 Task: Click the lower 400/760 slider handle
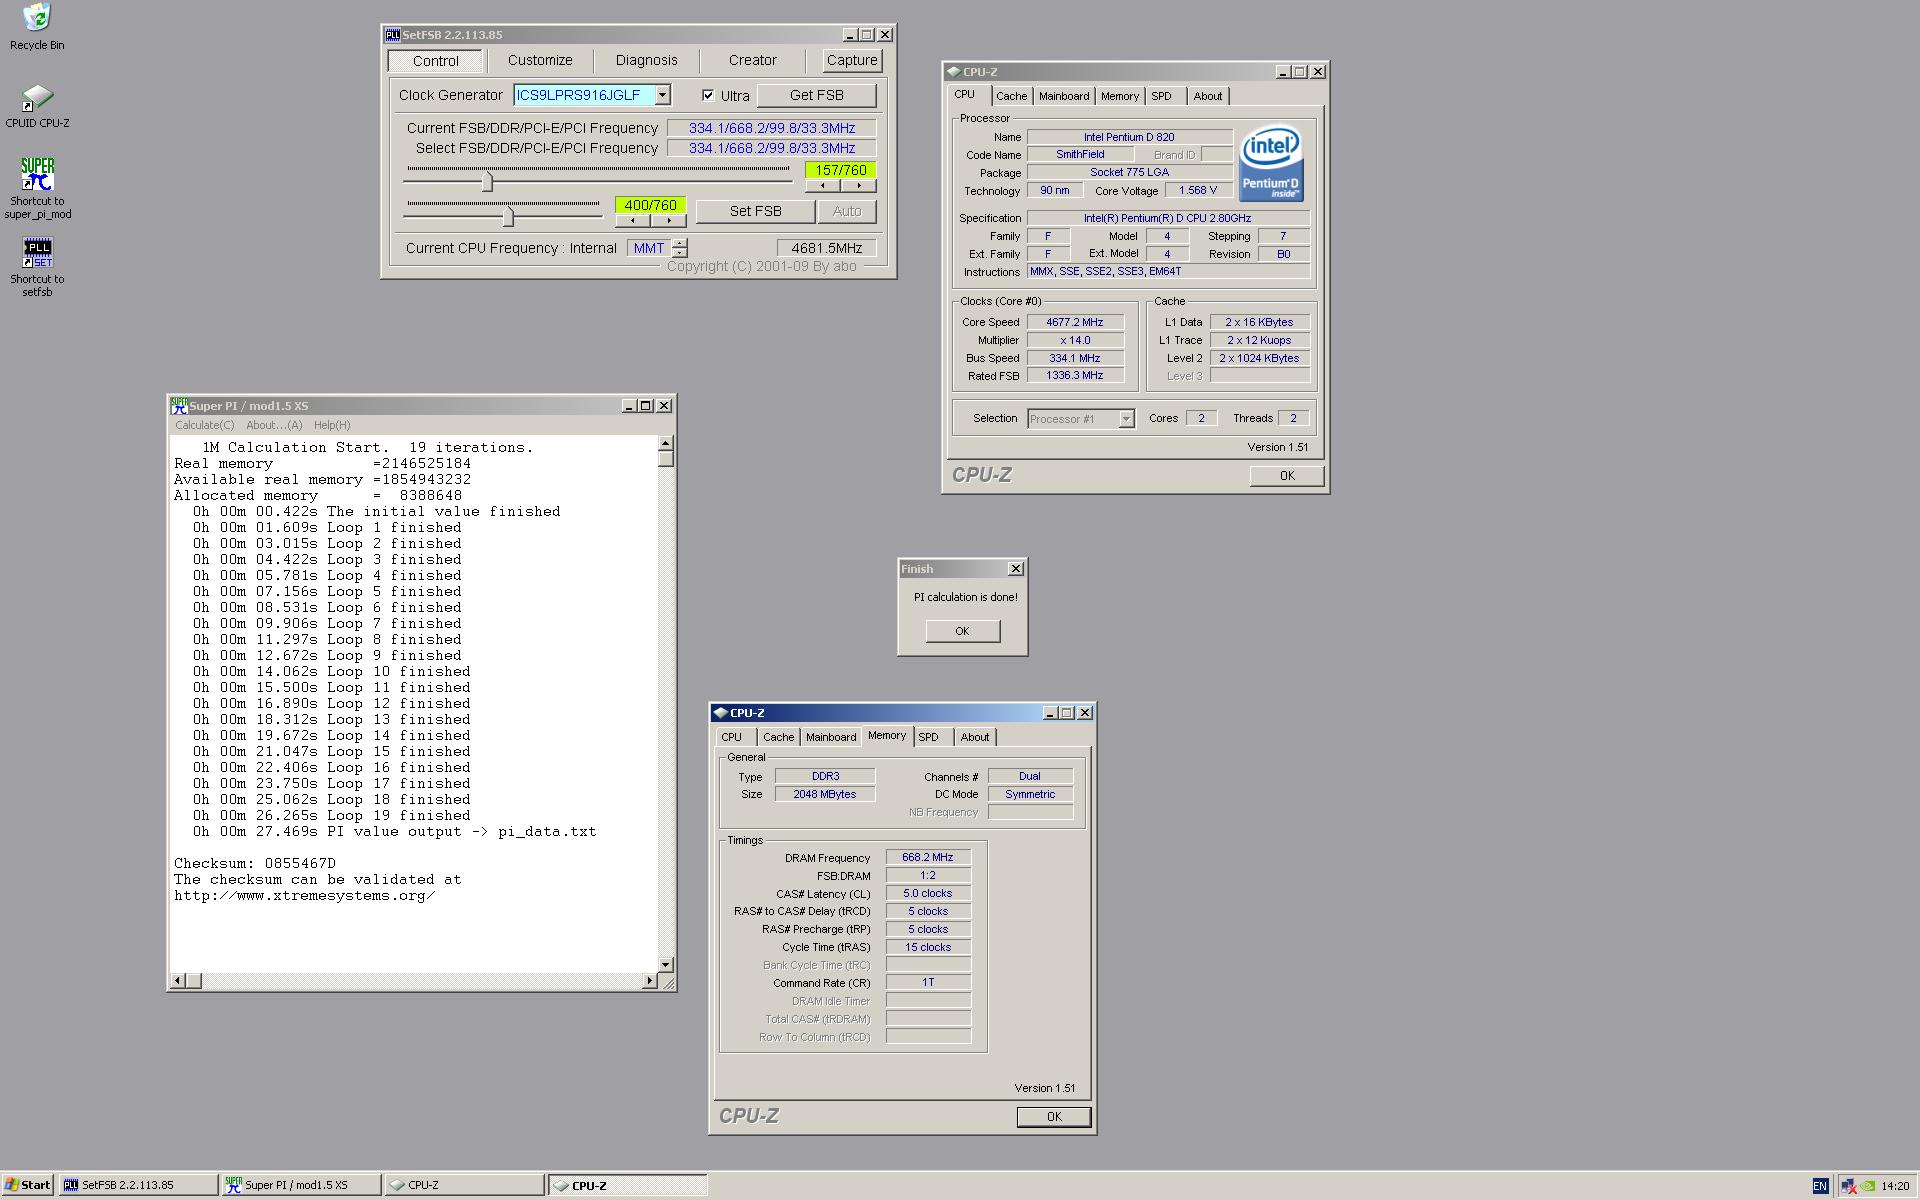[508, 217]
